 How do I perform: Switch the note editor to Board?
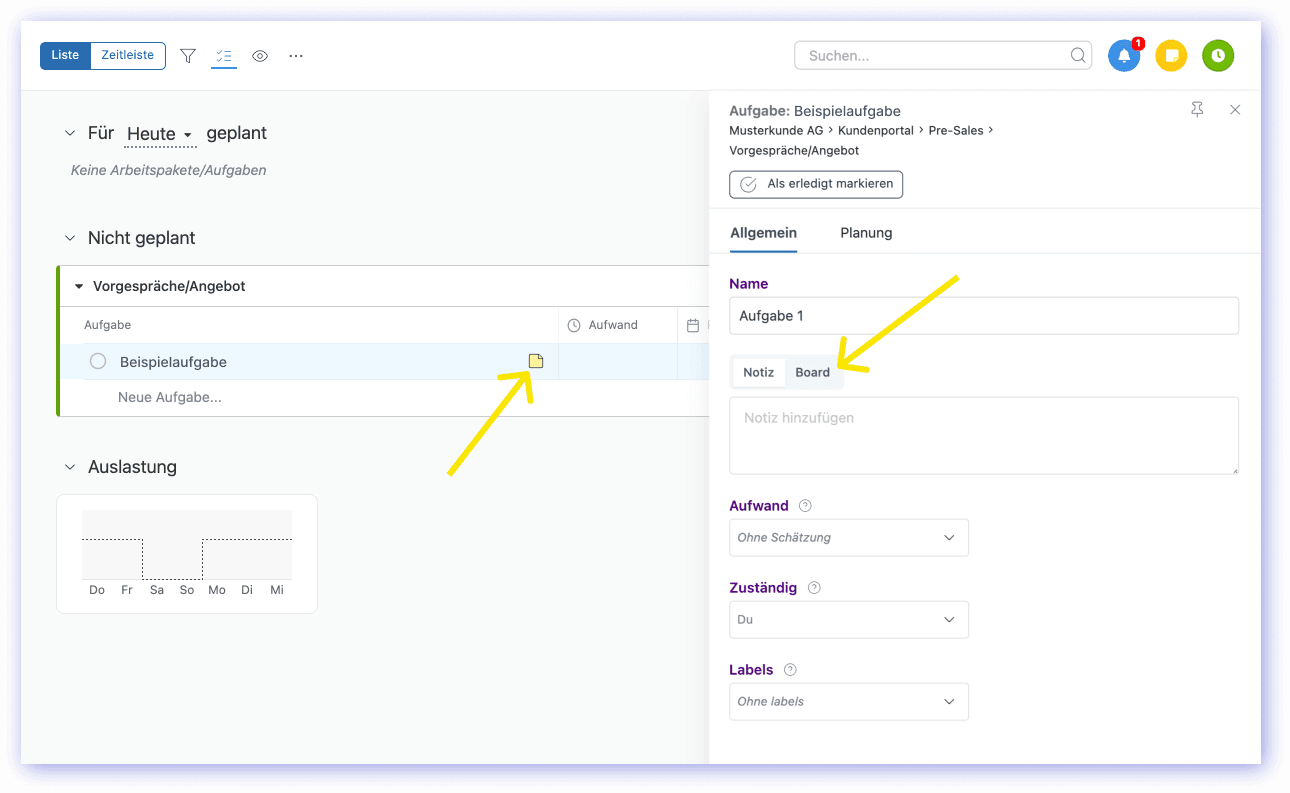[x=812, y=372]
